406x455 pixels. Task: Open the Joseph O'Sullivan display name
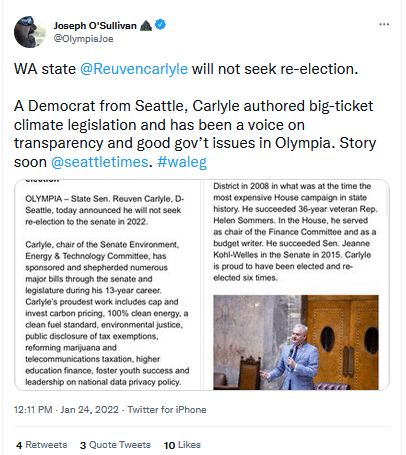(95, 26)
